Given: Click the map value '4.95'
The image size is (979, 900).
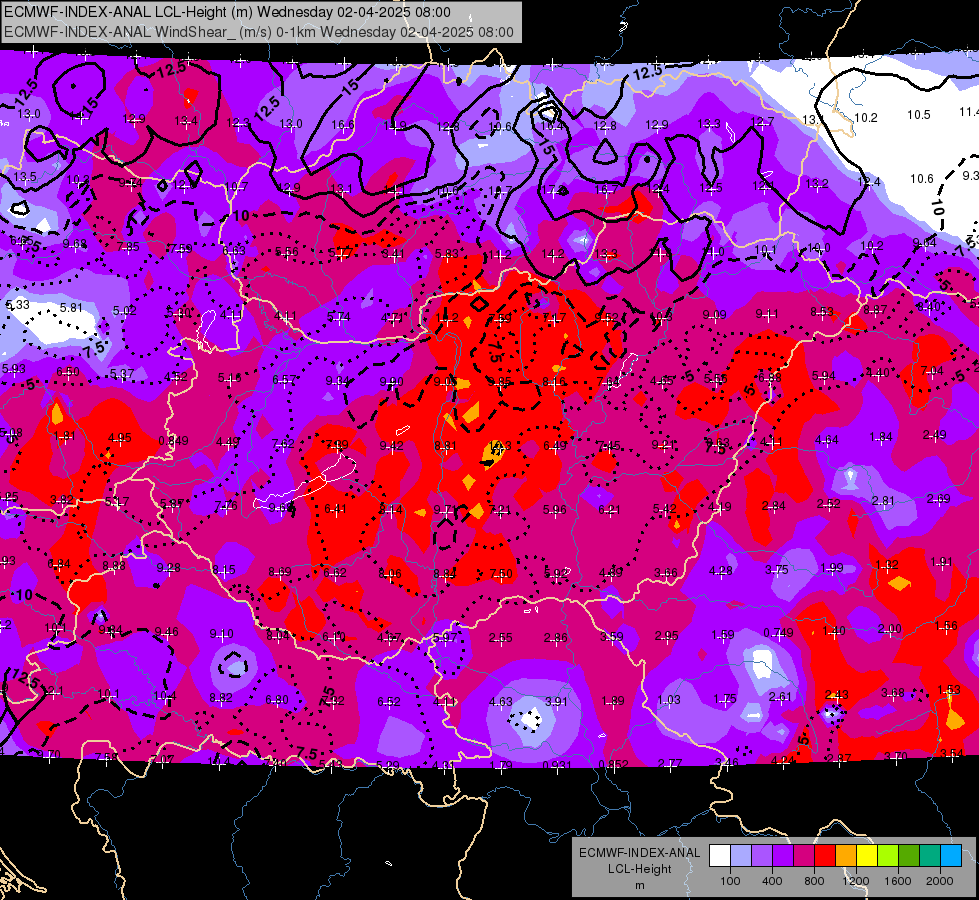Looking at the screenshot, I should [x=120, y=438].
